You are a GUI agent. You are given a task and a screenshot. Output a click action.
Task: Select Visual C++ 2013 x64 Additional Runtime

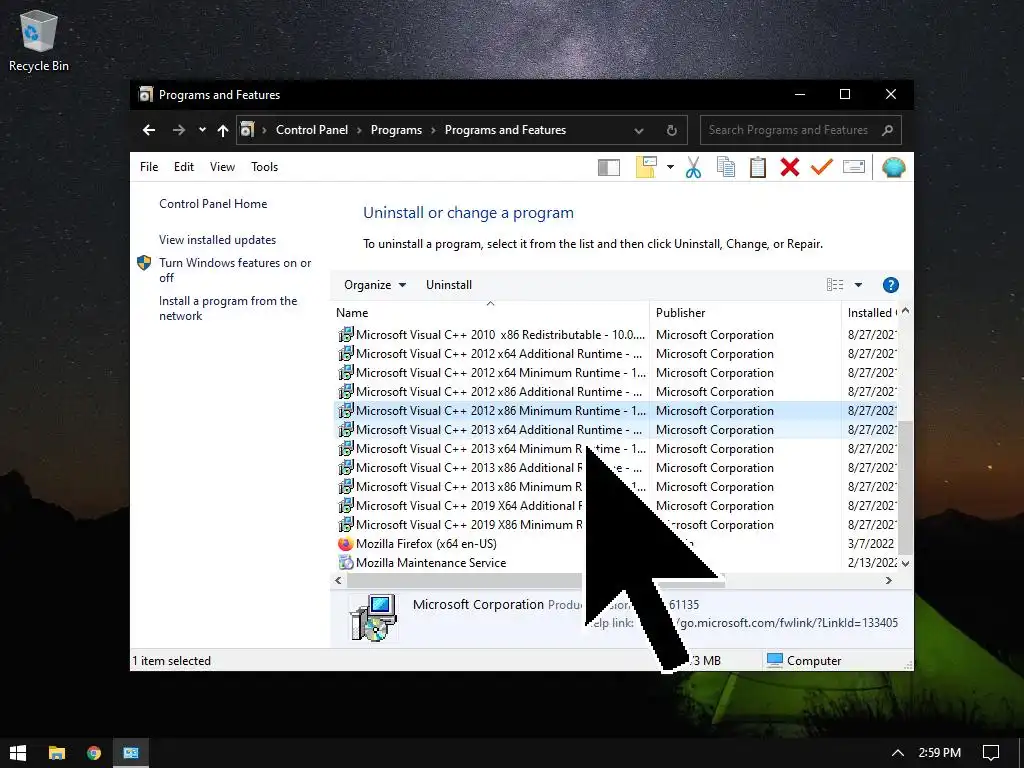[616, 430]
